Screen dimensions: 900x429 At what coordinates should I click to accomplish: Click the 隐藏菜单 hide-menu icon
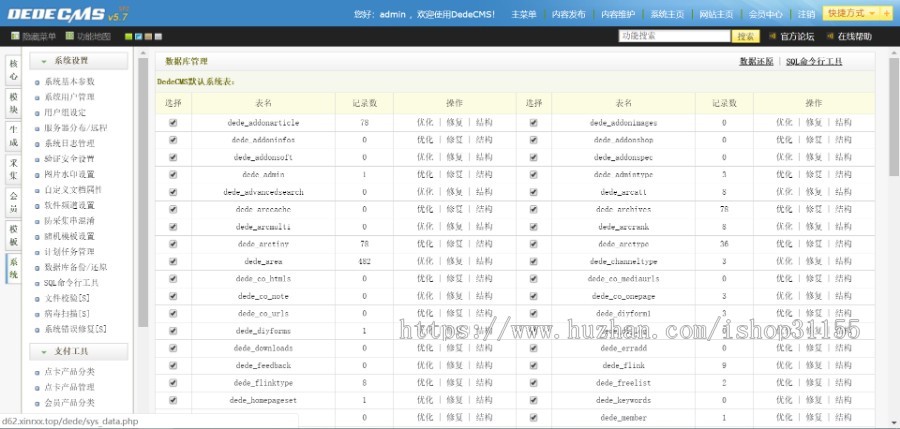(x=15, y=36)
